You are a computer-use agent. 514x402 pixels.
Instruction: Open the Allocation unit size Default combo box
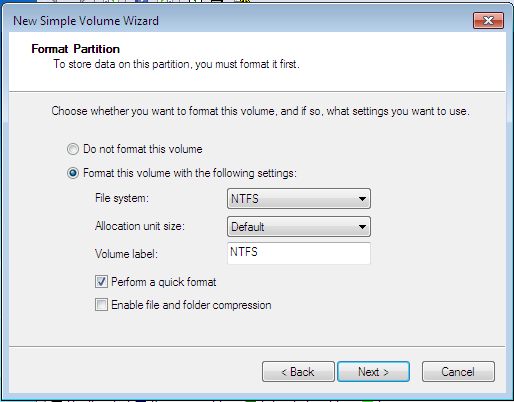(x=299, y=227)
